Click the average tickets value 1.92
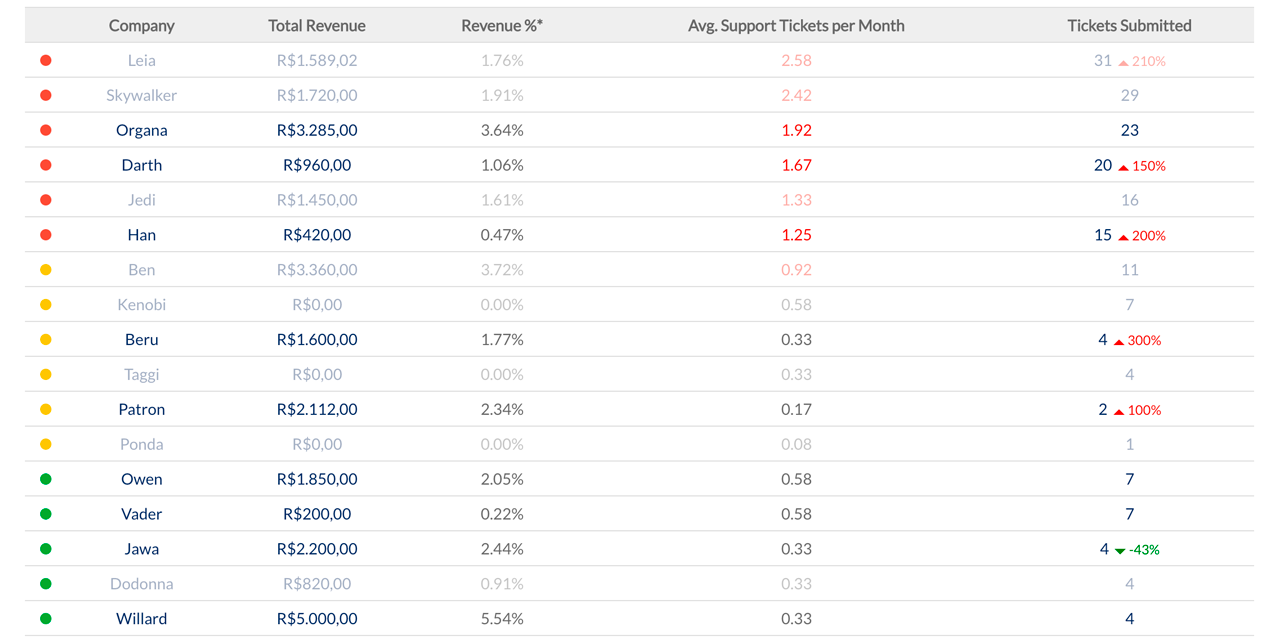 click(x=796, y=130)
